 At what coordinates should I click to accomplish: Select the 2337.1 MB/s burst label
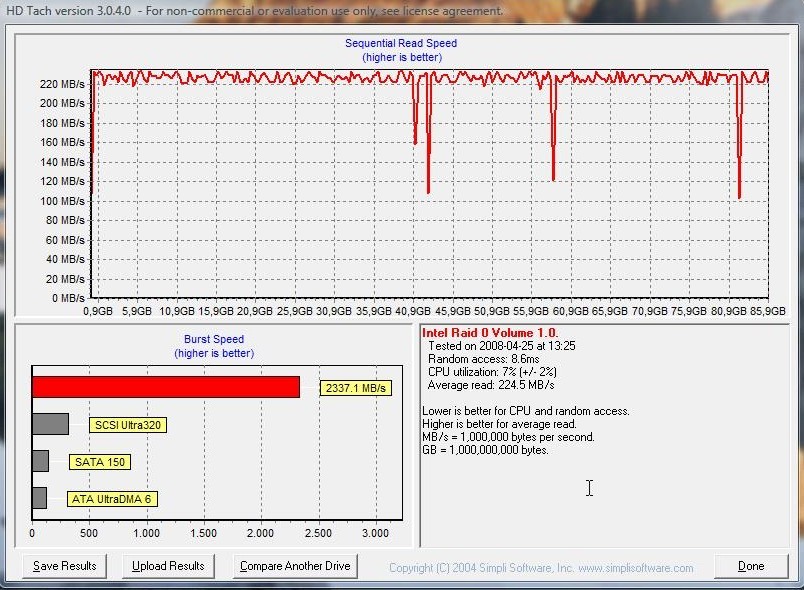tap(356, 388)
